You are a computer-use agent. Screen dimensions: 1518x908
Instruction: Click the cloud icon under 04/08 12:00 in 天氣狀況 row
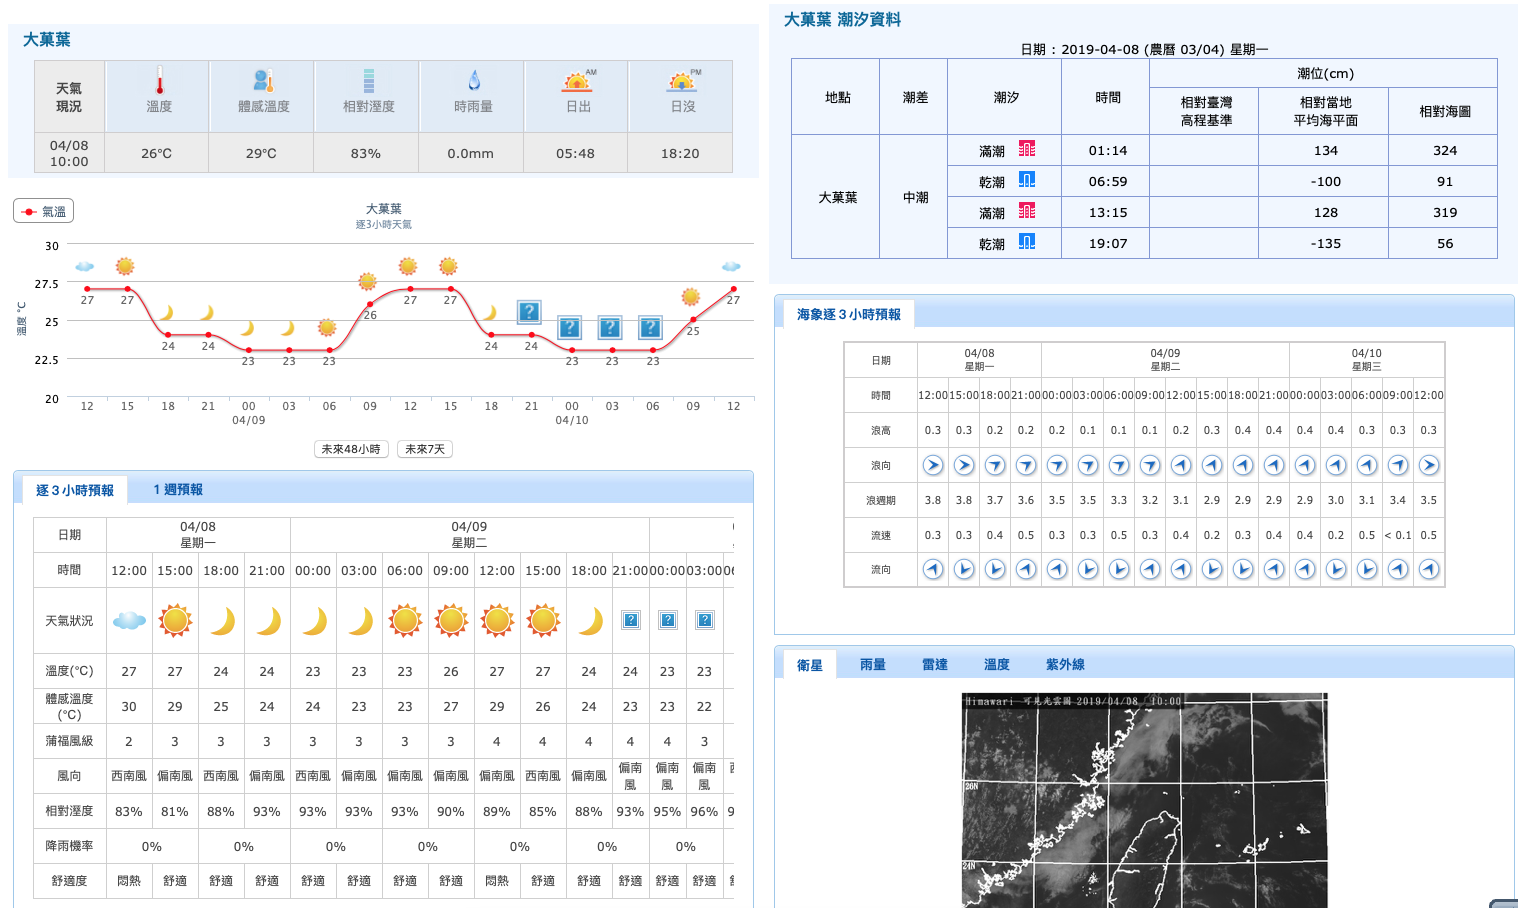[129, 621]
